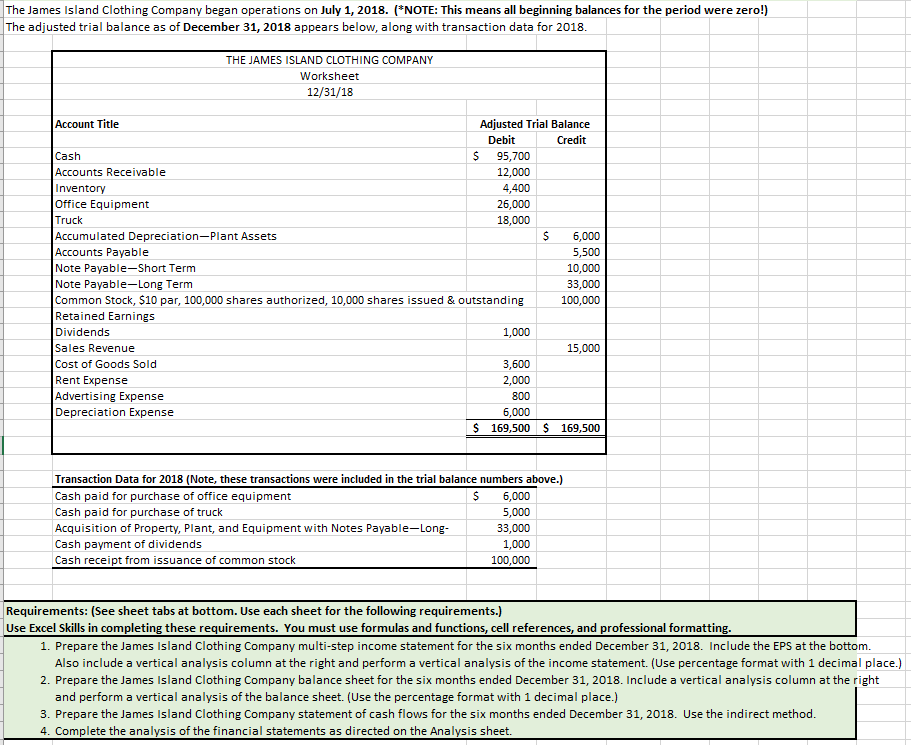Click the Cash debit value 95,700
The width and height of the screenshot is (911, 745).
click(513, 156)
